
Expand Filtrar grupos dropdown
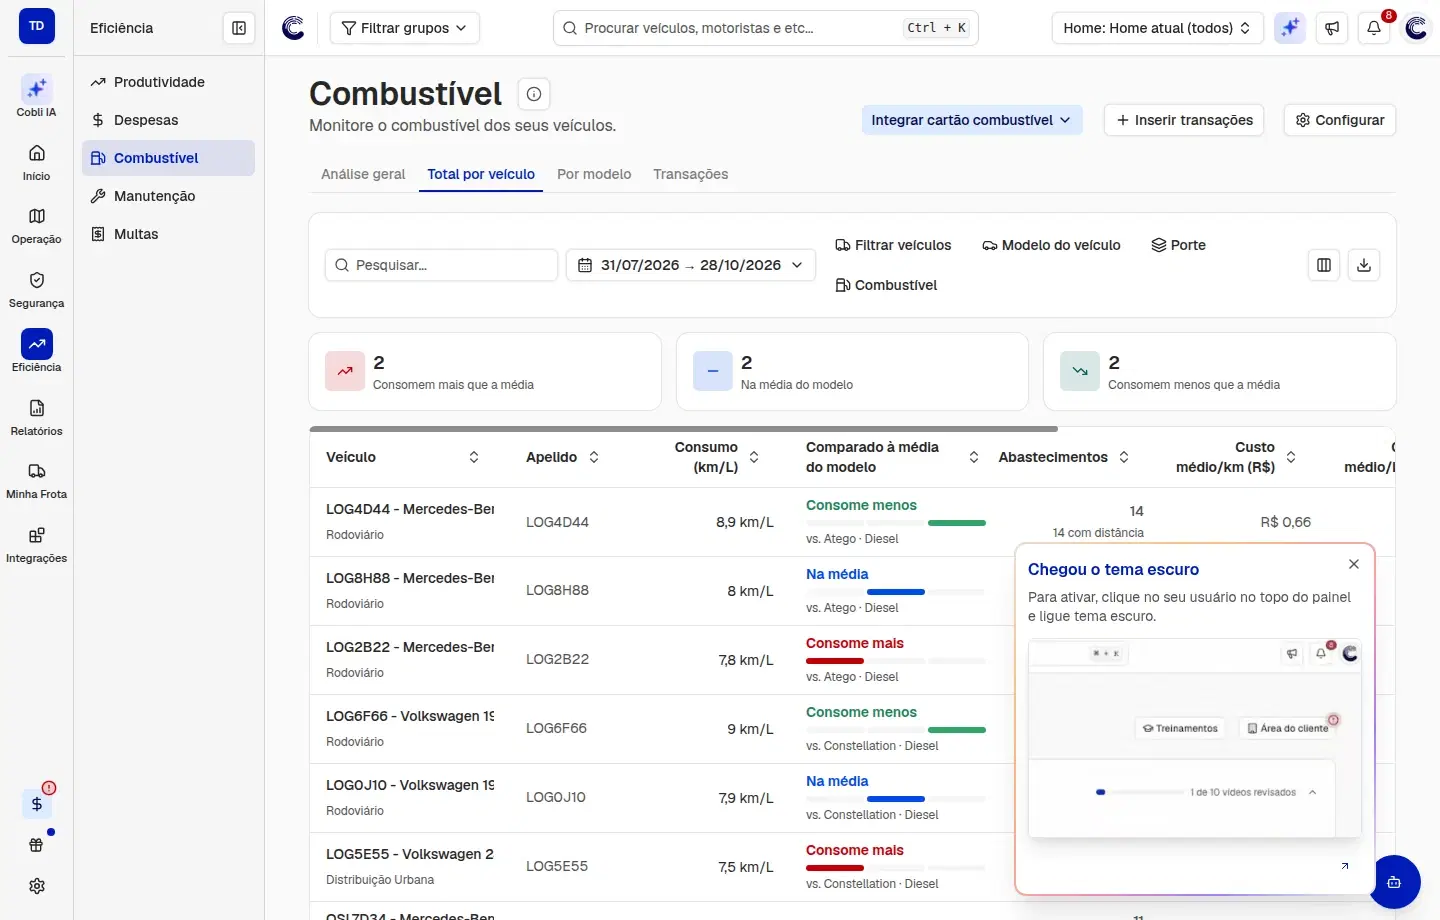click(405, 28)
